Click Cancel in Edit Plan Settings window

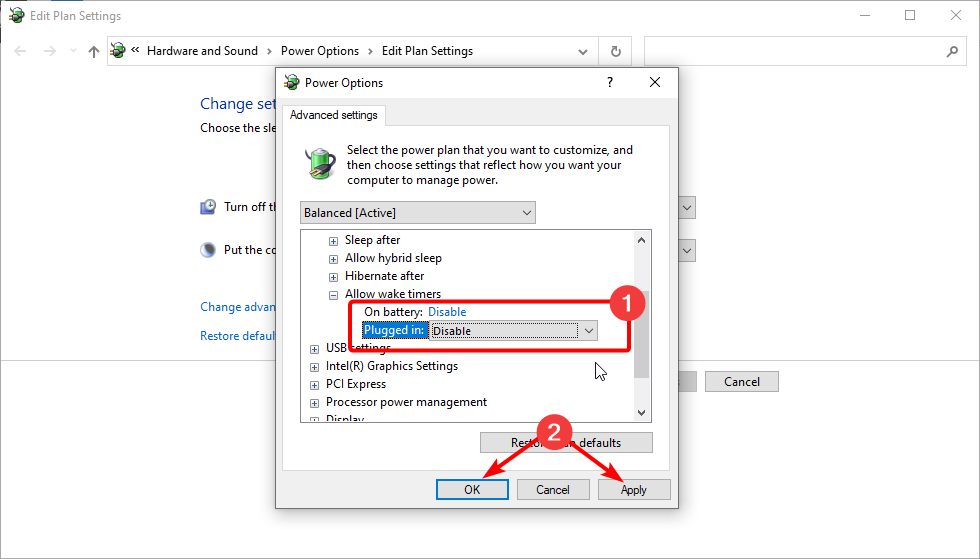click(x=742, y=381)
